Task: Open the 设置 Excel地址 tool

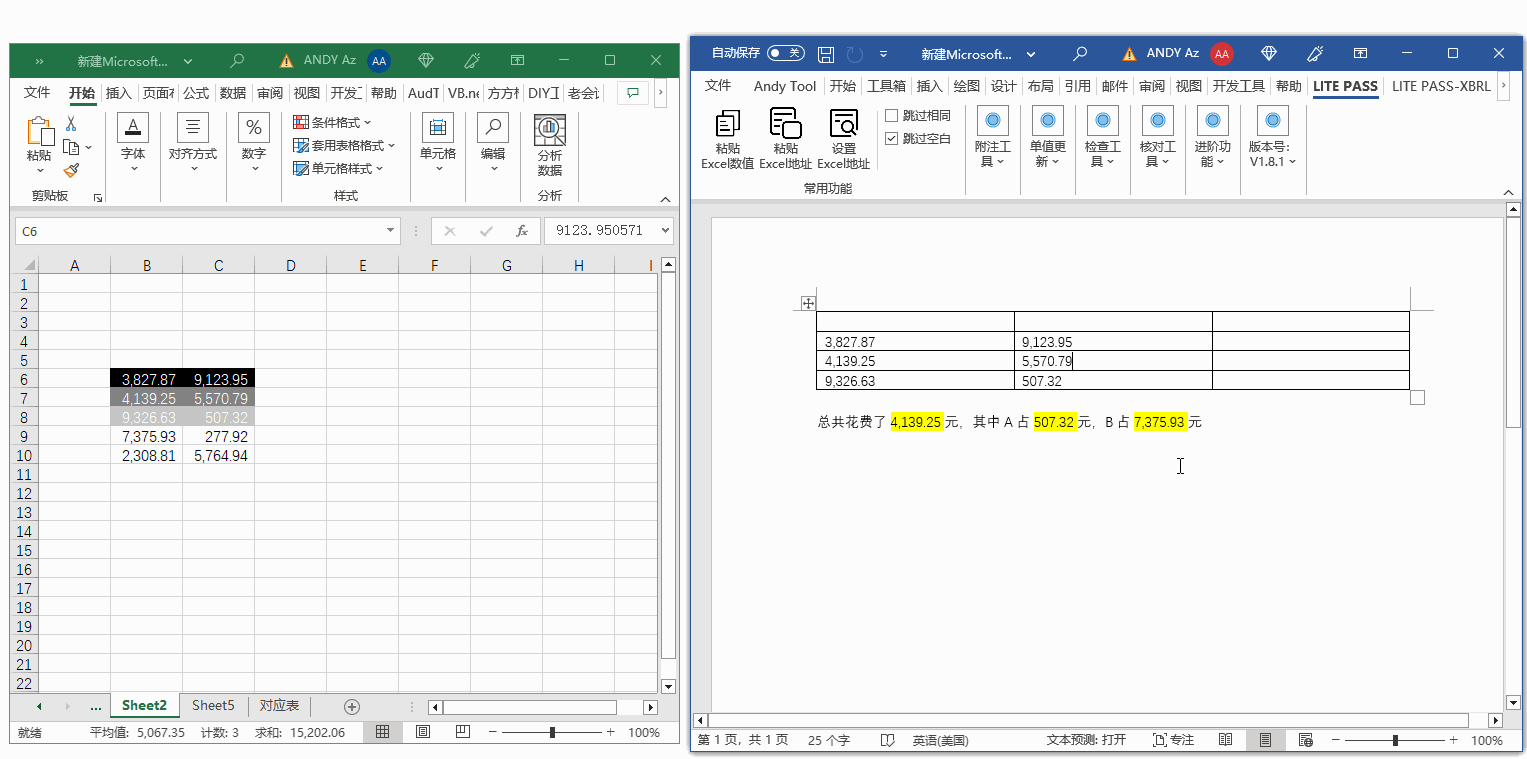Action: 843,125
